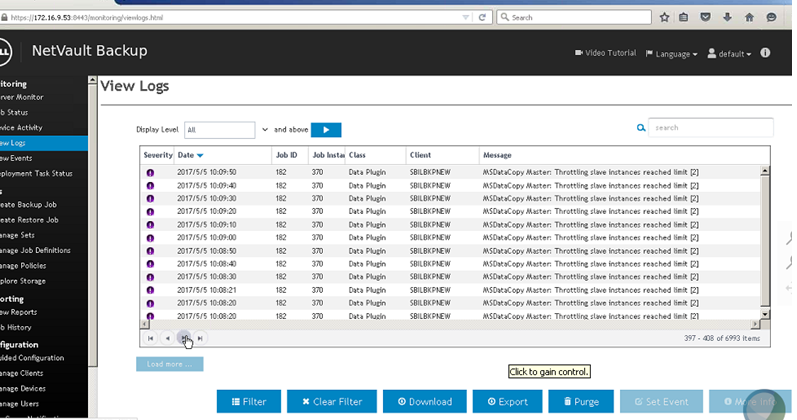Click severity icon of 10:09:40 log row
Image resolution: width=797 pixels, height=420 pixels.
pos(150,186)
